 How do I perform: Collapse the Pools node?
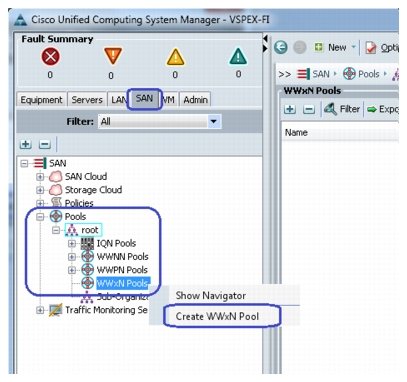pyautogui.click(x=40, y=217)
